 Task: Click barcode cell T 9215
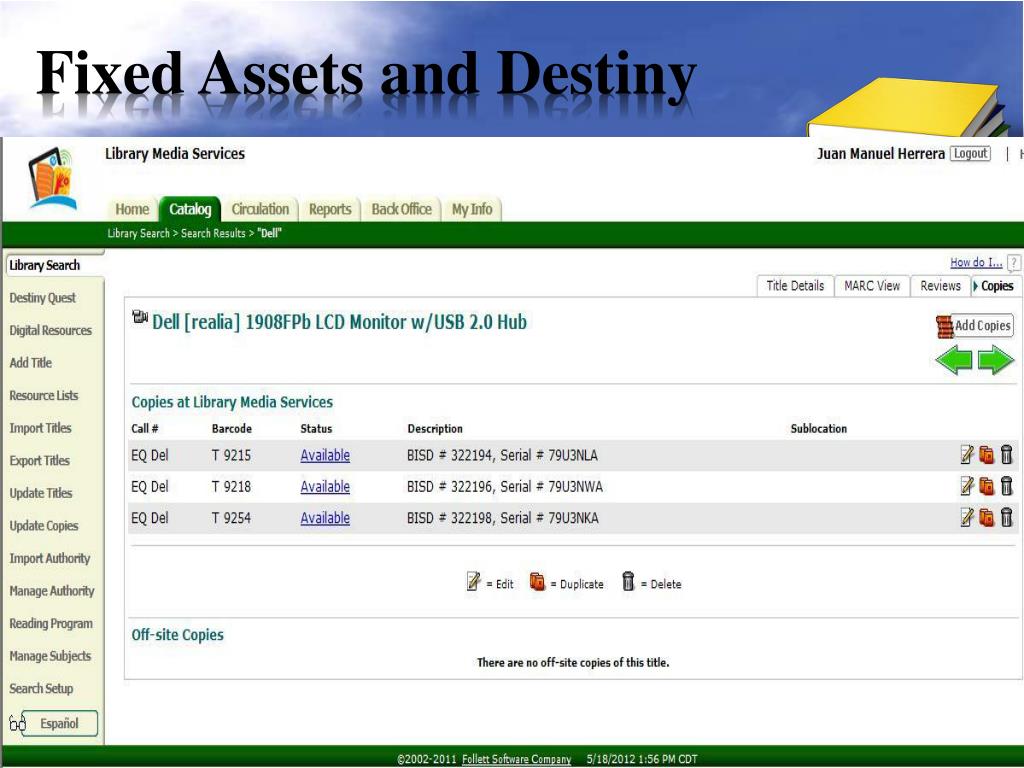[231, 455]
